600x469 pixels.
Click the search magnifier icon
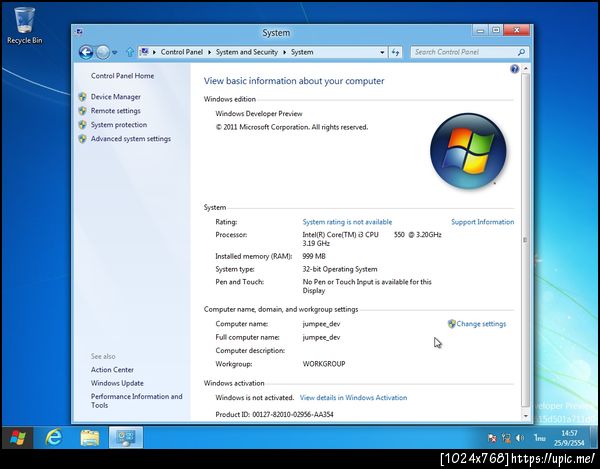click(521, 52)
